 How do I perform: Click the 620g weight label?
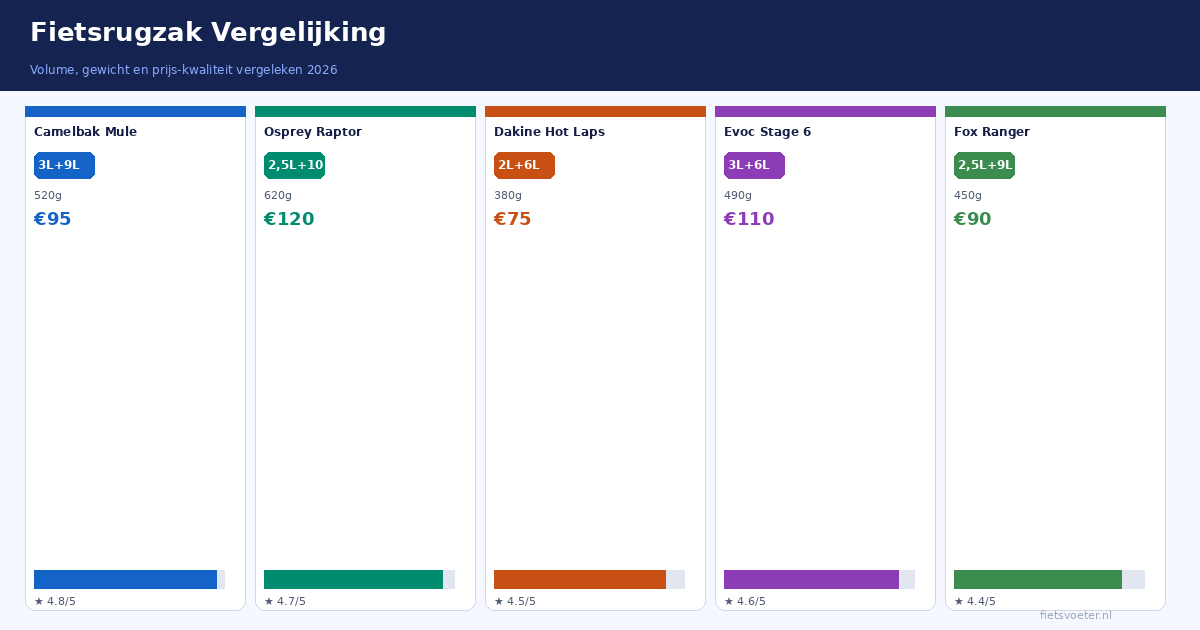click(x=278, y=196)
